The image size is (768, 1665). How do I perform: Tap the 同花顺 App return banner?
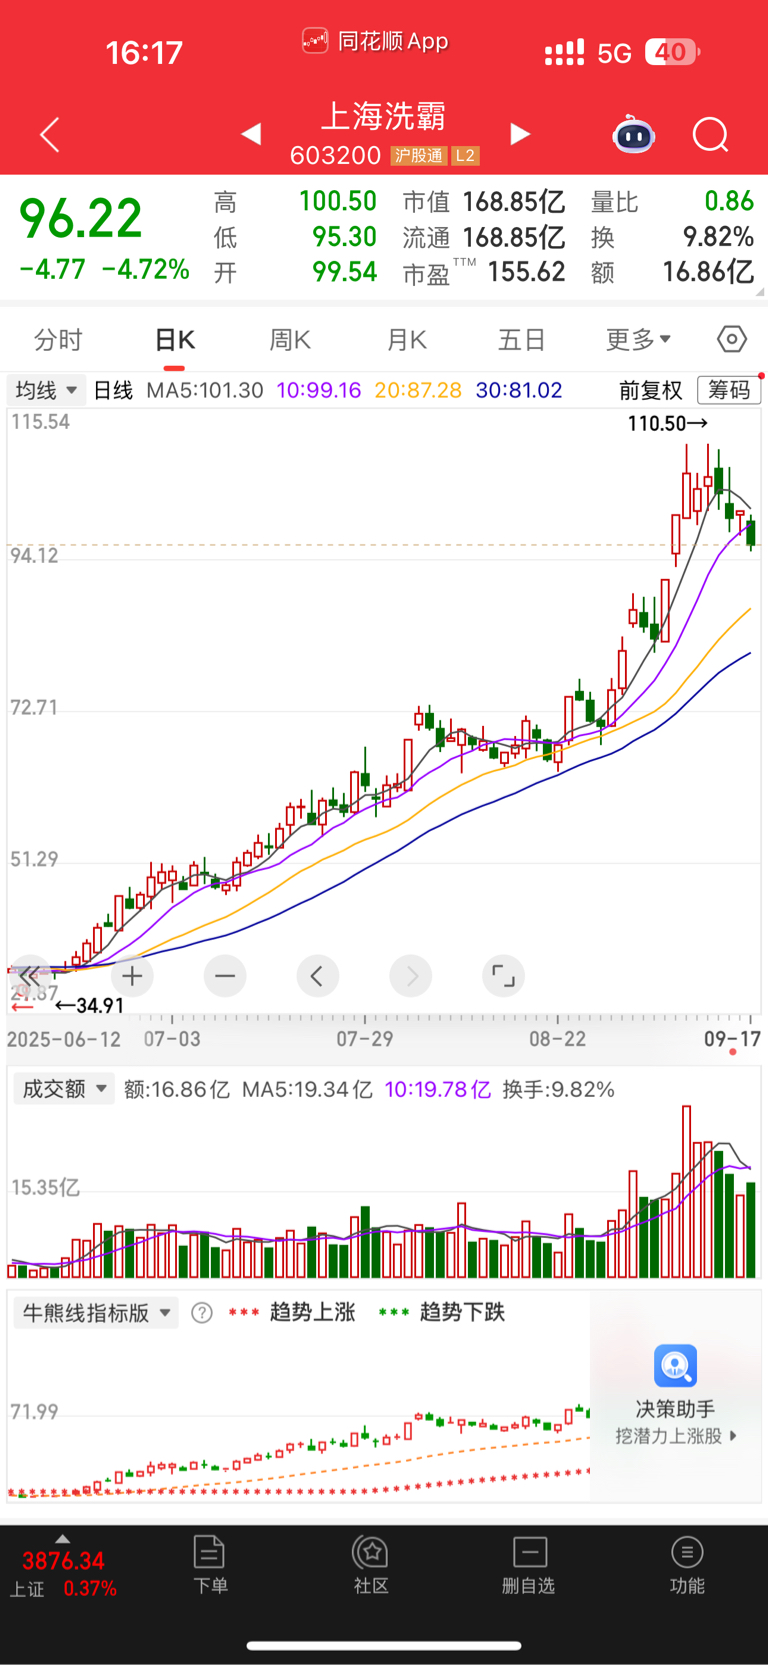[x=375, y=41]
